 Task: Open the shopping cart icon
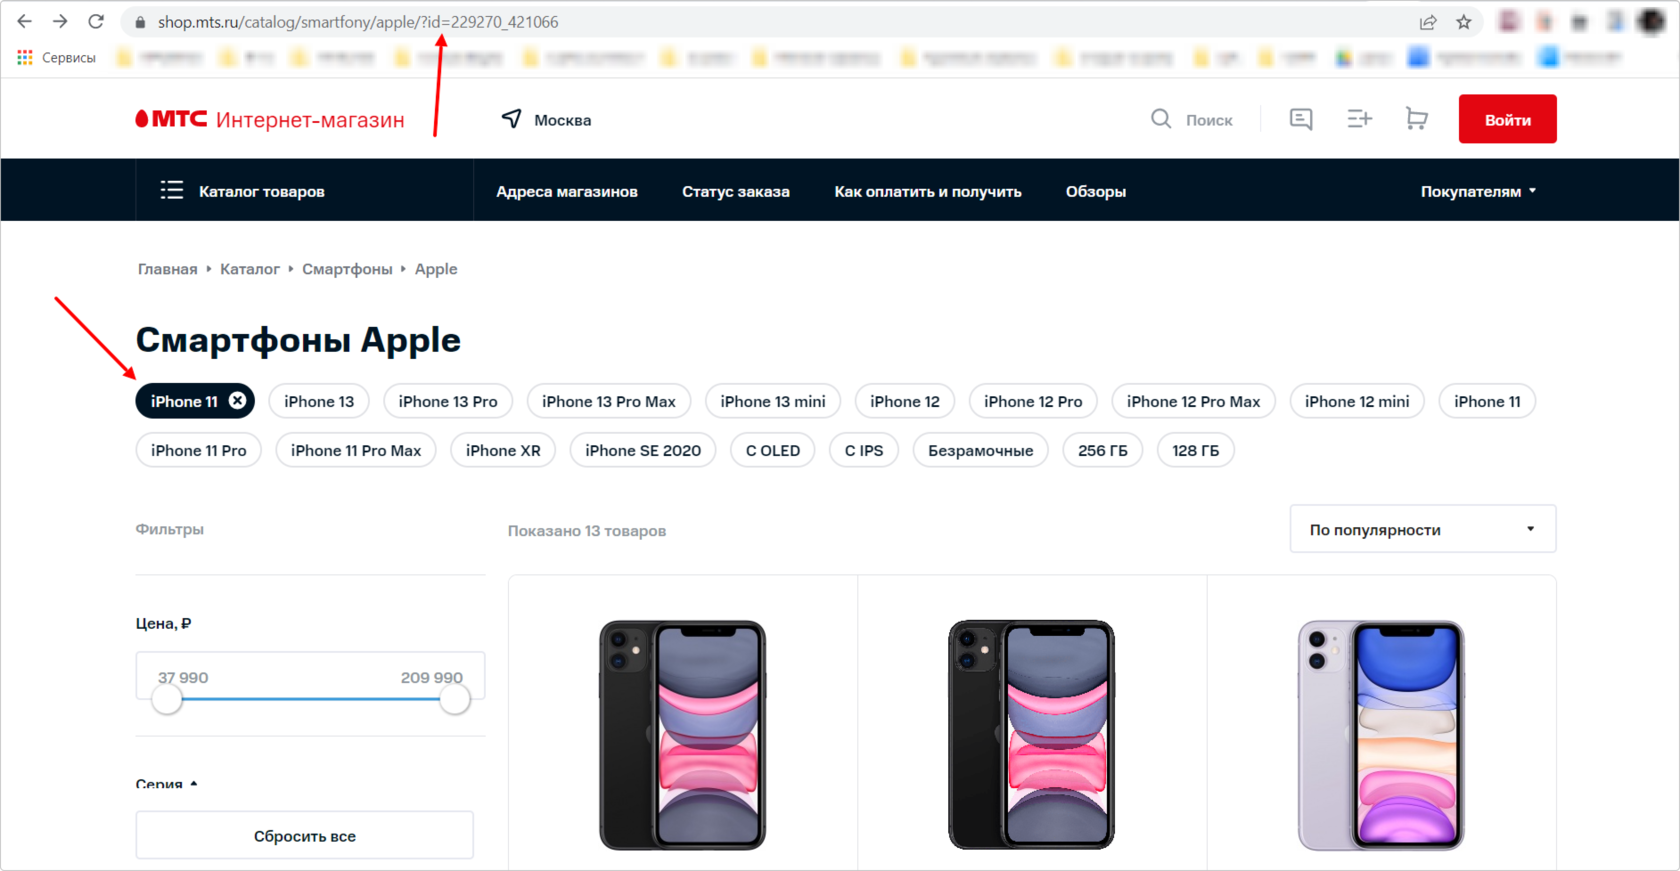pyautogui.click(x=1416, y=119)
